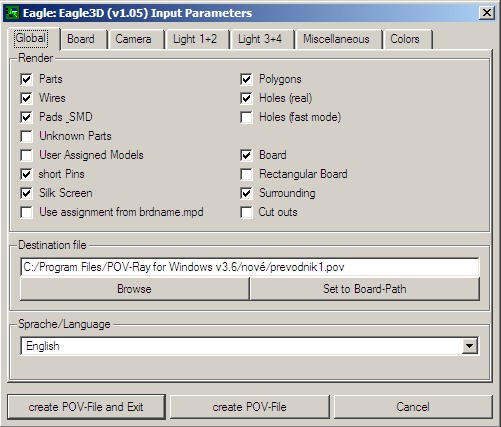Switch to the Light 3+4 tab
Viewport: 501px width, 427px height.
point(260,39)
